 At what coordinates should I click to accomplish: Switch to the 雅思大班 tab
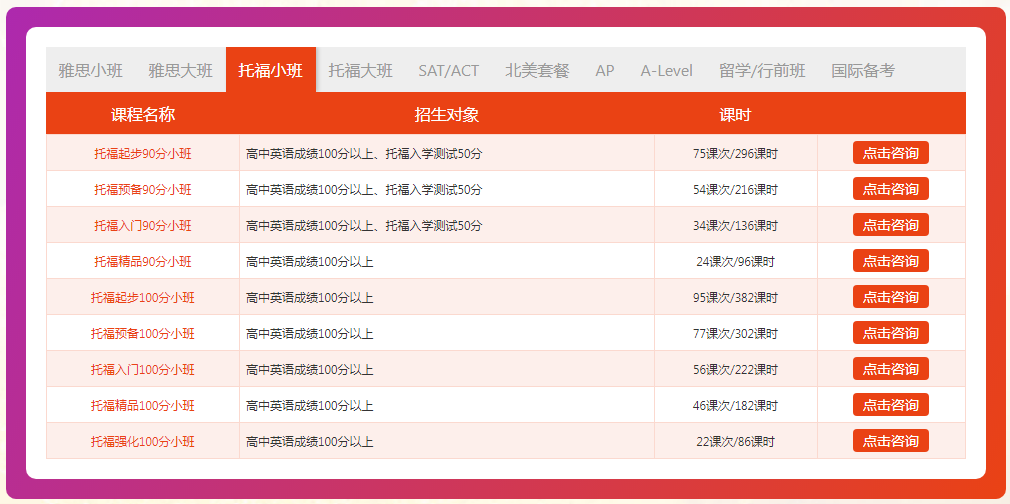click(180, 70)
